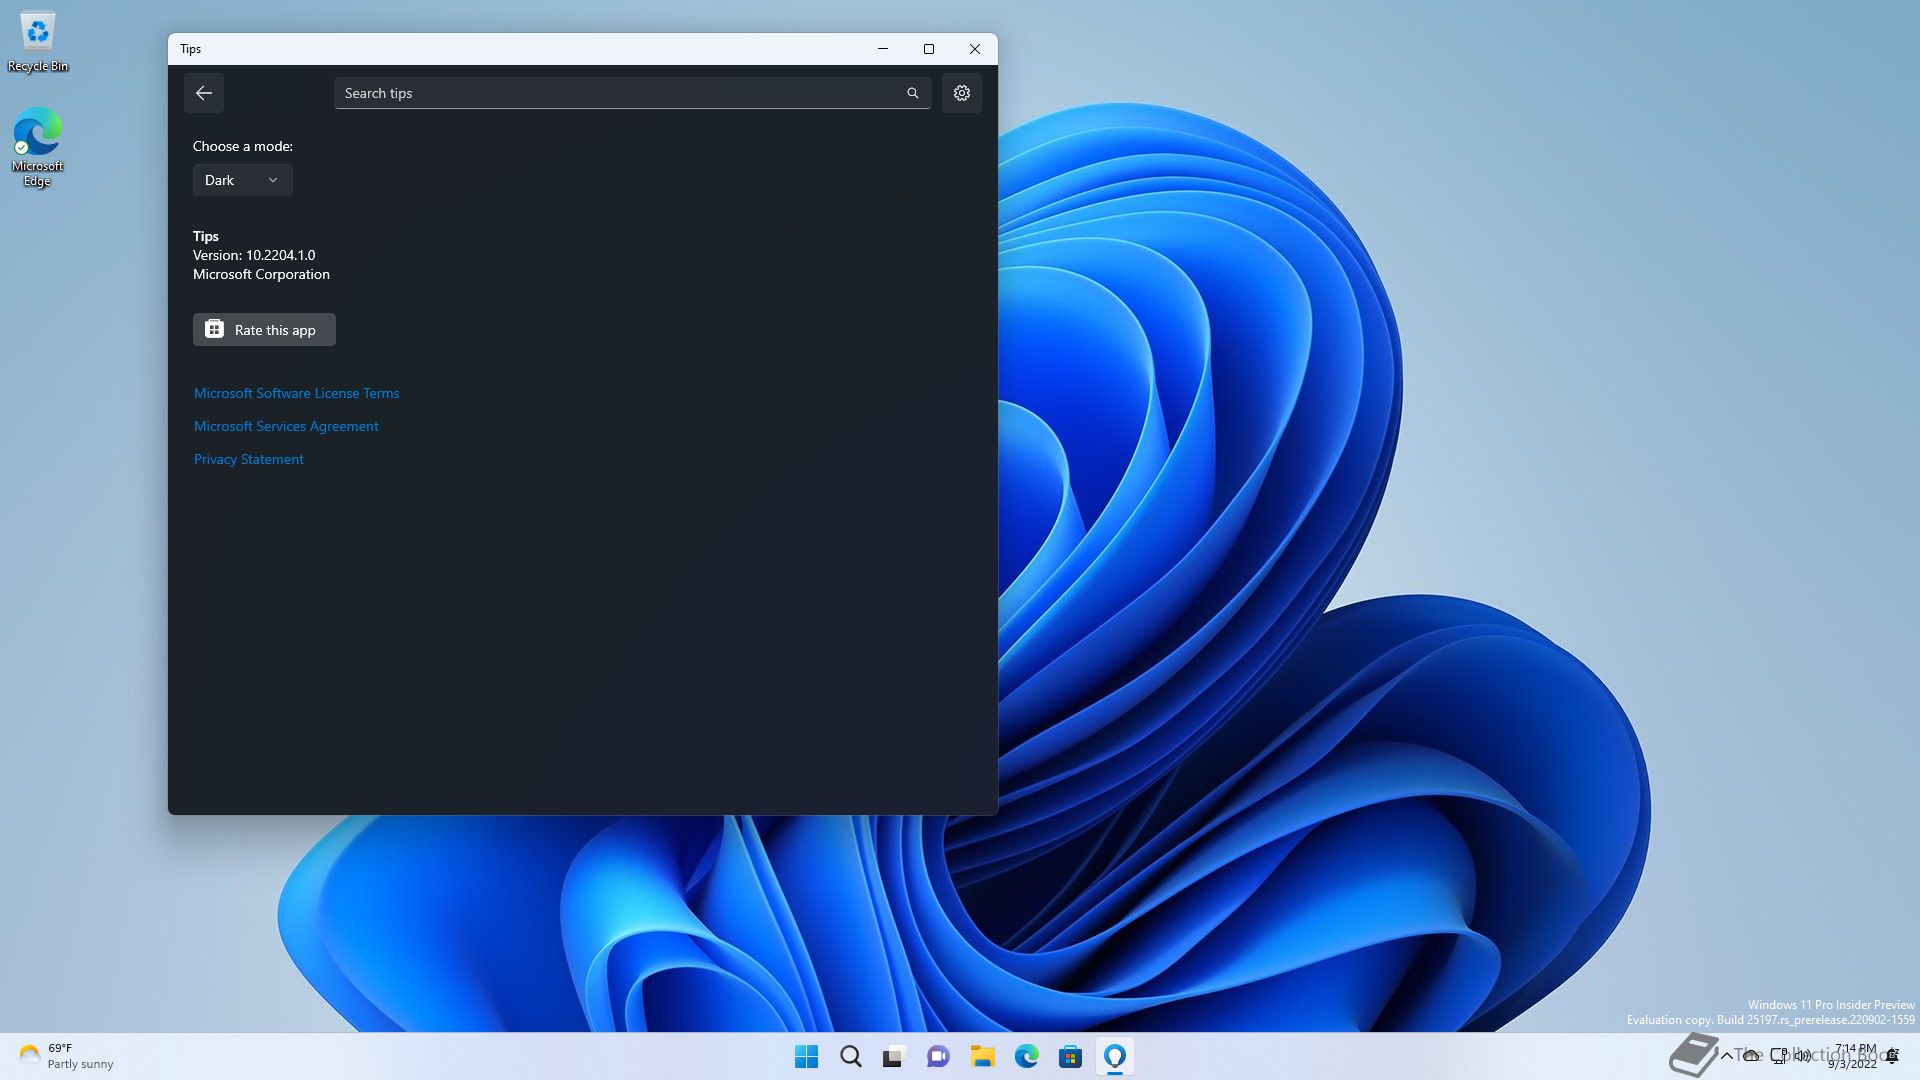The image size is (1920, 1080).
Task: Open network status tray icon
Action: tap(1779, 1056)
